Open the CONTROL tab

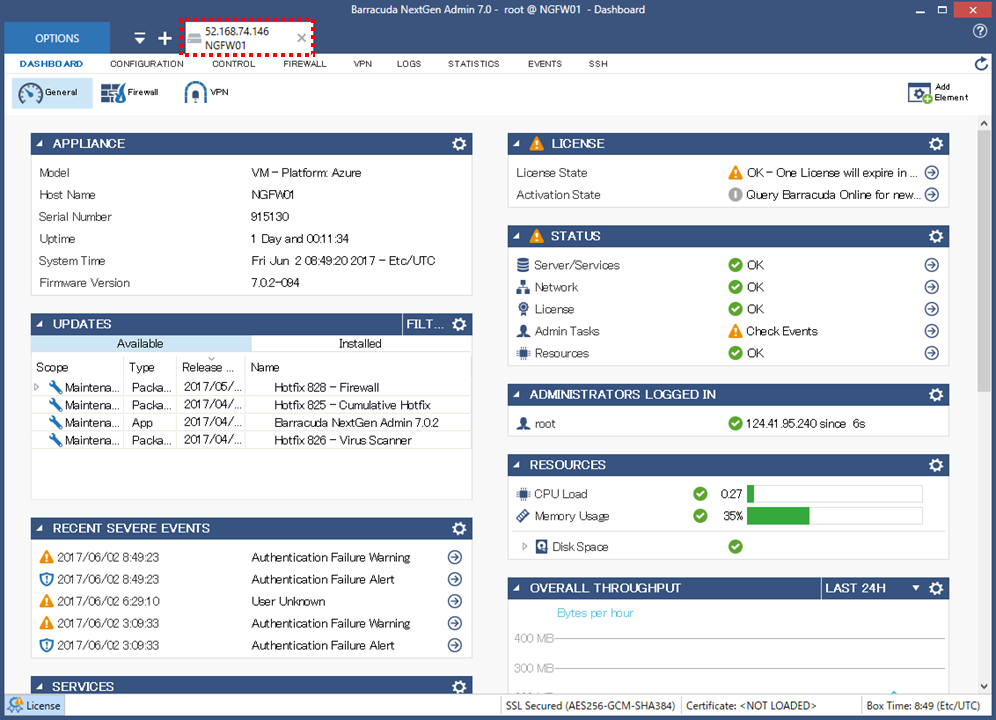point(234,64)
